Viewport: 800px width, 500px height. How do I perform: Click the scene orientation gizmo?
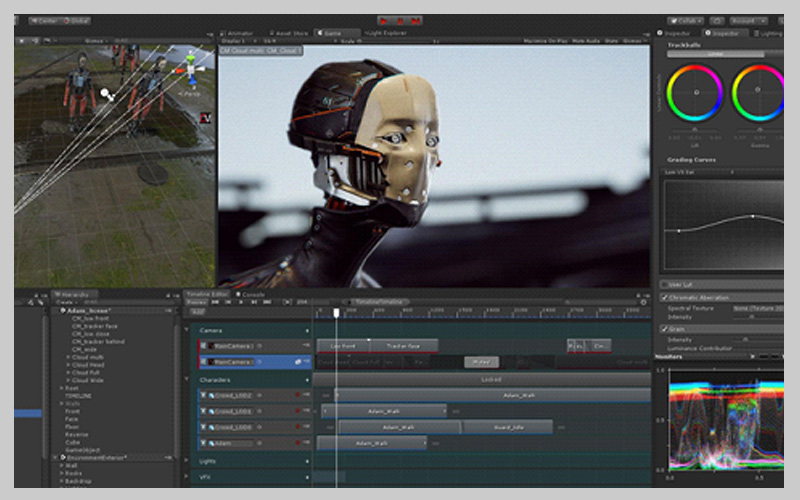[190, 70]
